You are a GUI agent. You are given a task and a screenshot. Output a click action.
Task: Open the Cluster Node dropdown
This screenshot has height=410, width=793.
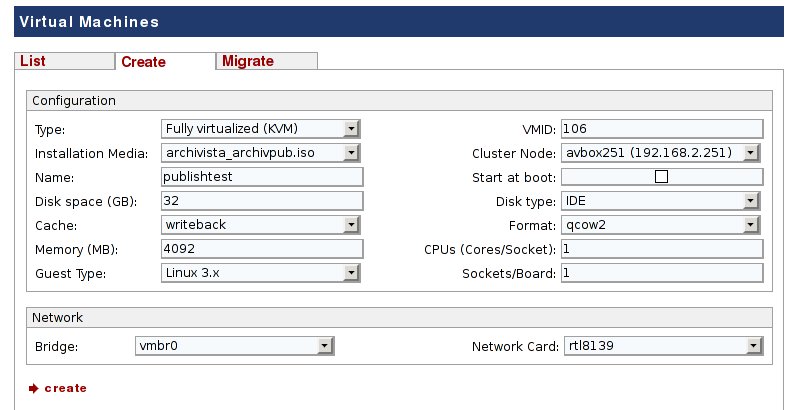click(x=662, y=153)
